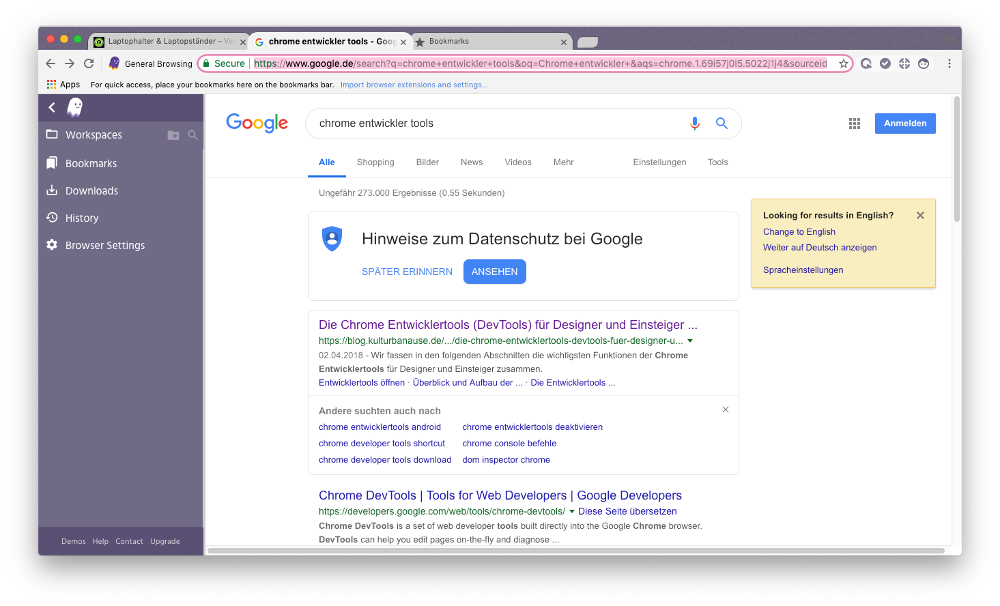Click Import browser extensions and settings
Screen dimensions: 1000x606
click(x=413, y=85)
